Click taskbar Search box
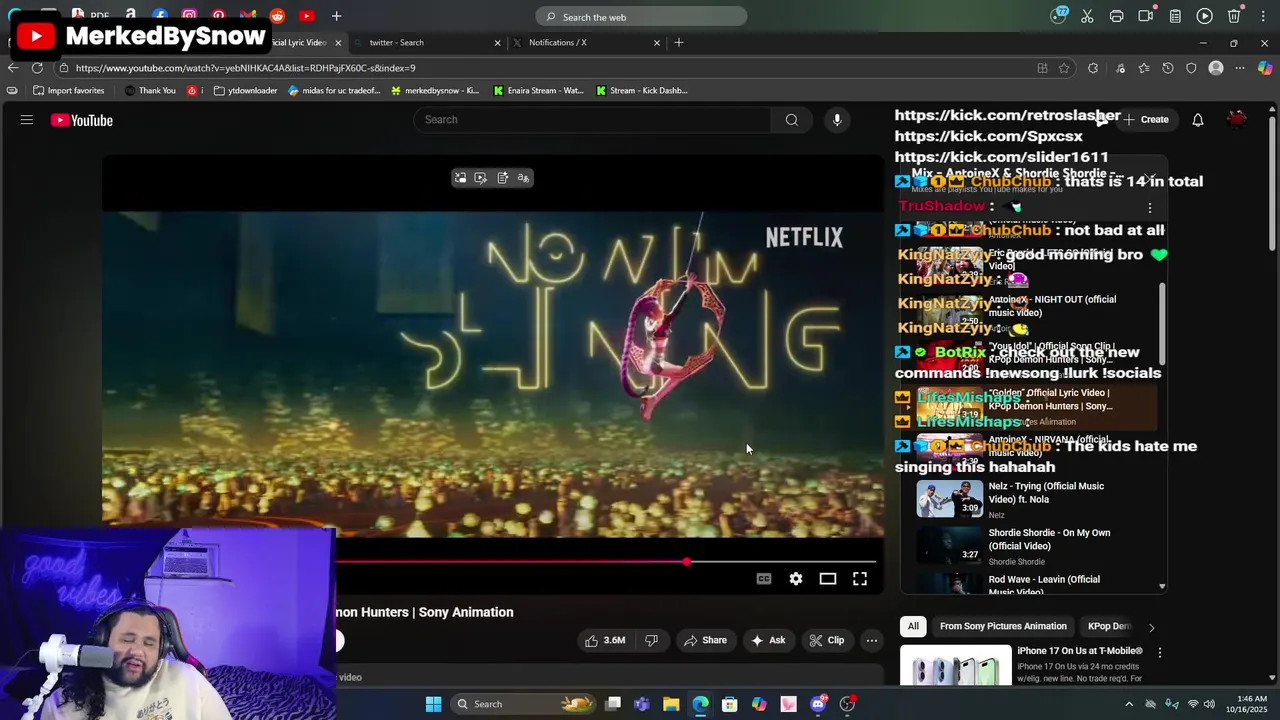The width and height of the screenshot is (1280, 720). [524, 704]
